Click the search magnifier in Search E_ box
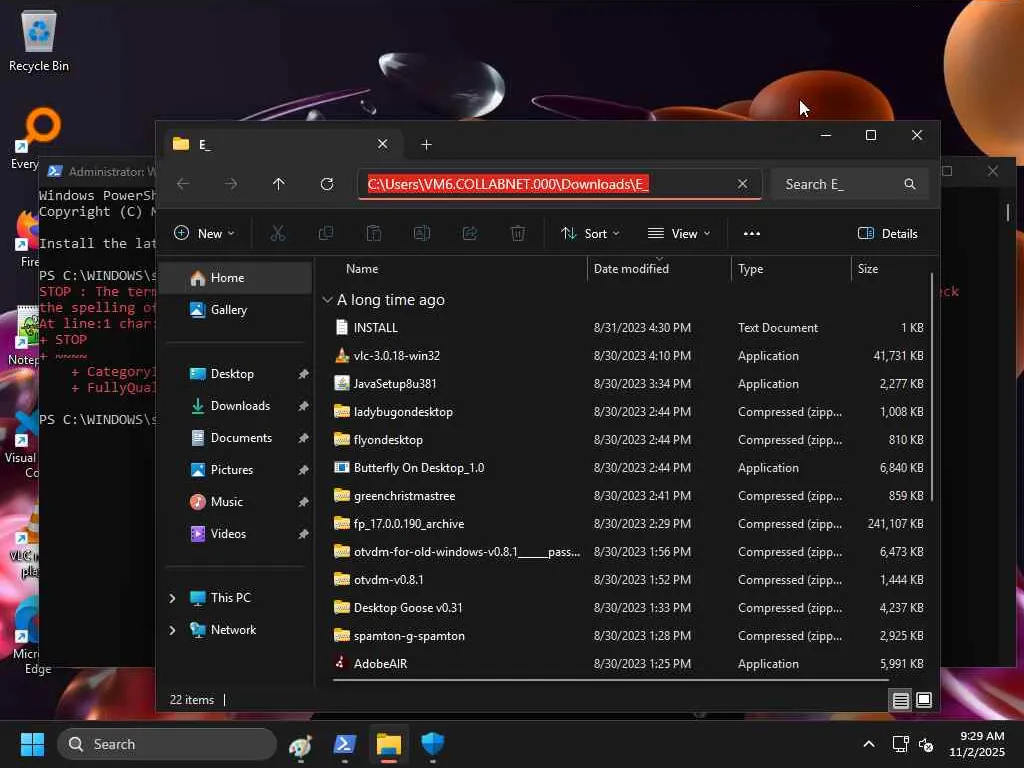 click(x=909, y=184)
